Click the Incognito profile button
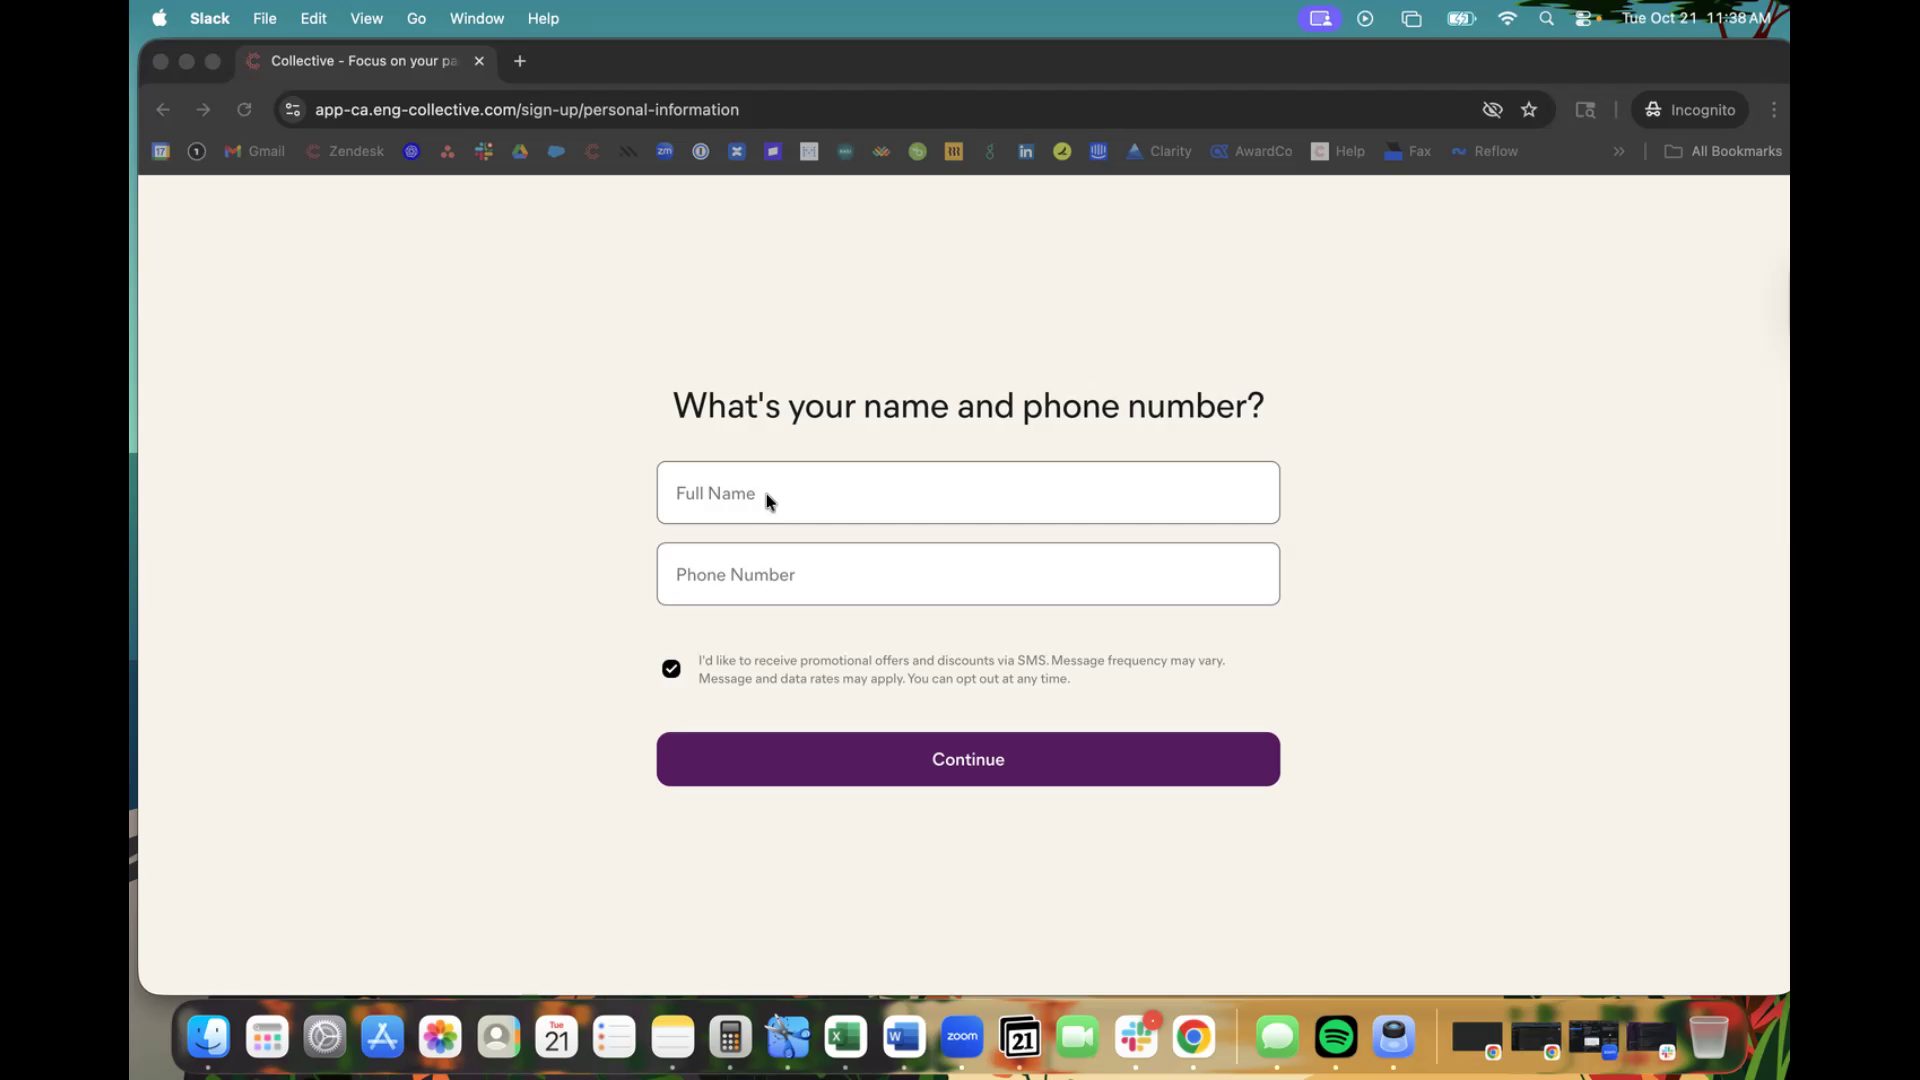 (x=1690, y=110)
